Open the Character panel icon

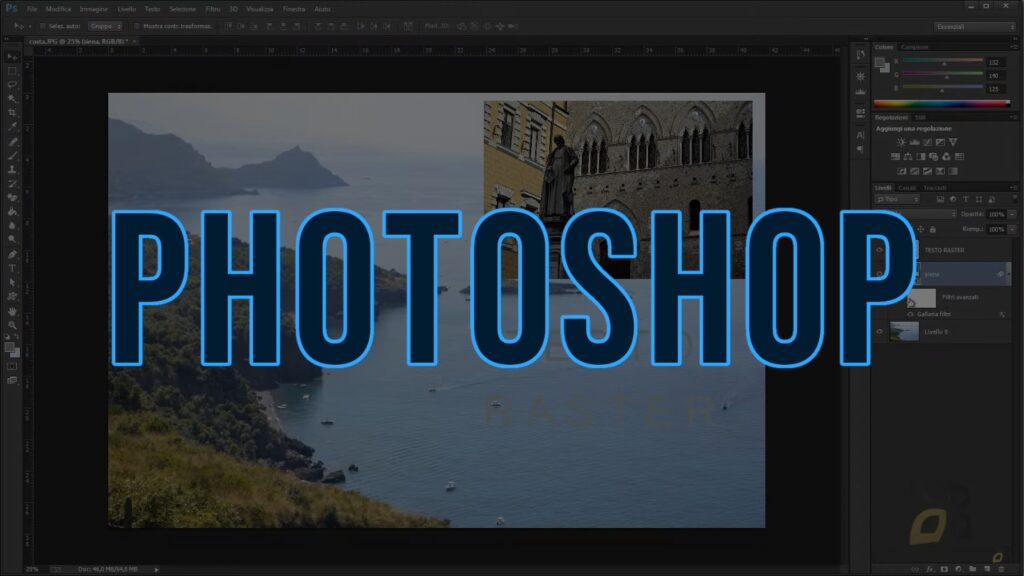point(860,135)
